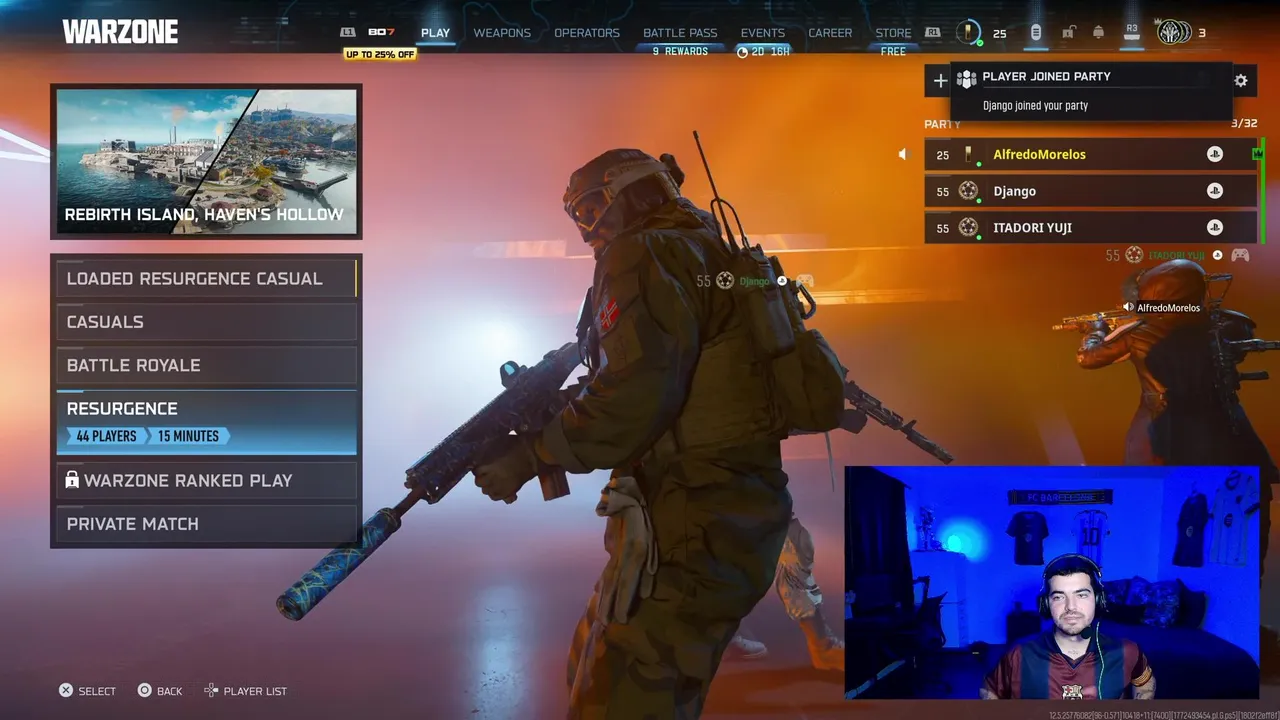The height and width of the screenshot is (720, 1280).
Task: Open the Player List prompt
Action: [x=245, y=691]
